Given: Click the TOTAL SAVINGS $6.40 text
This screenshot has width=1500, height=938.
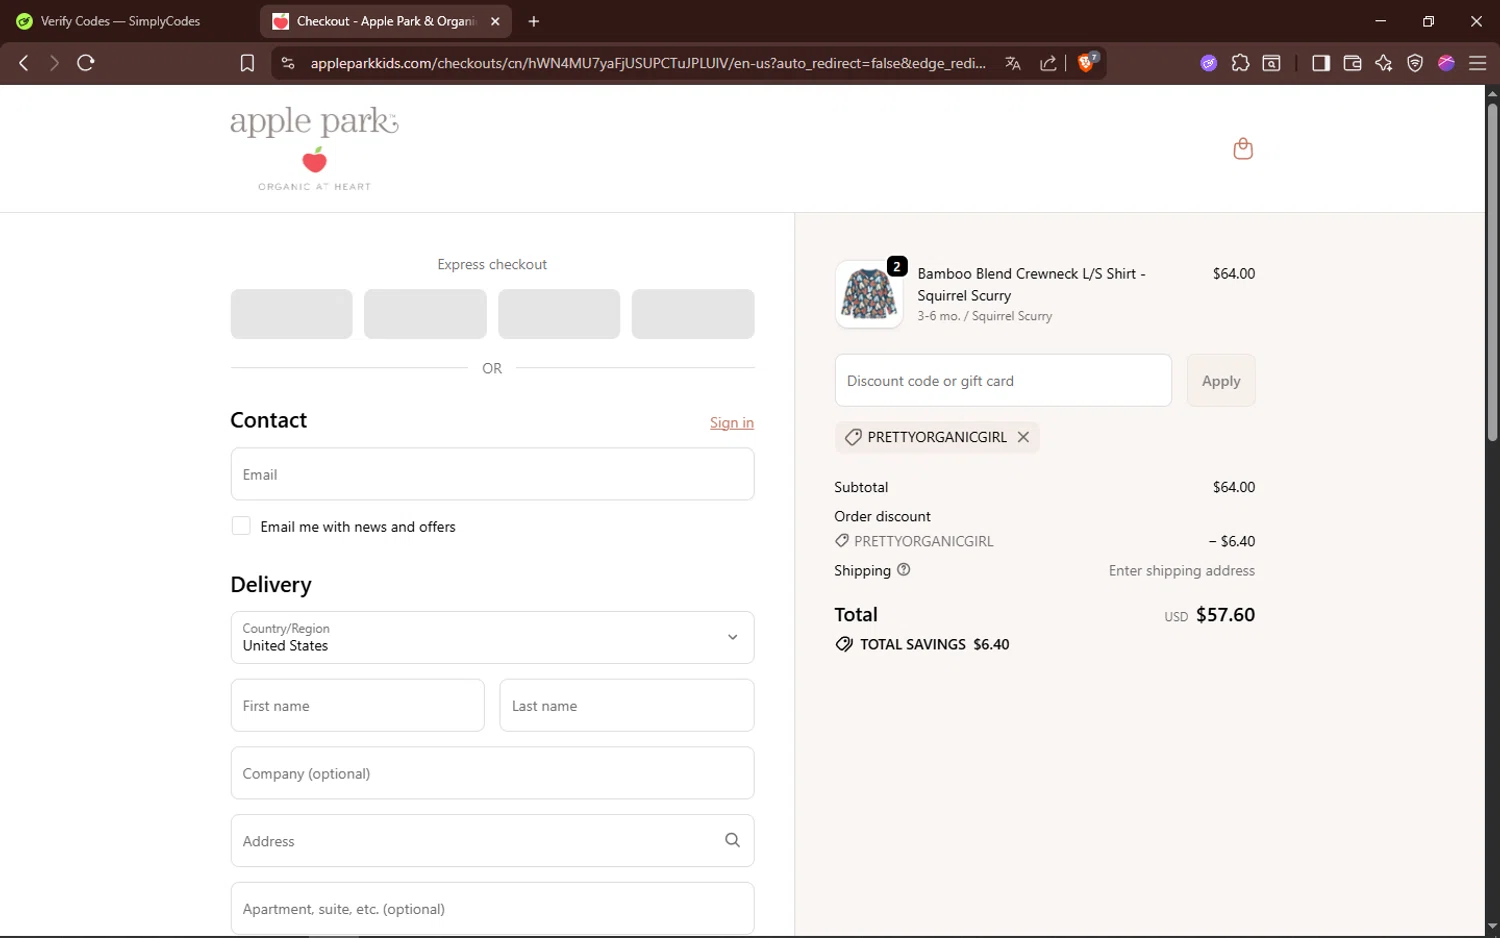Looking at the screenshot, I should [935, 644].
